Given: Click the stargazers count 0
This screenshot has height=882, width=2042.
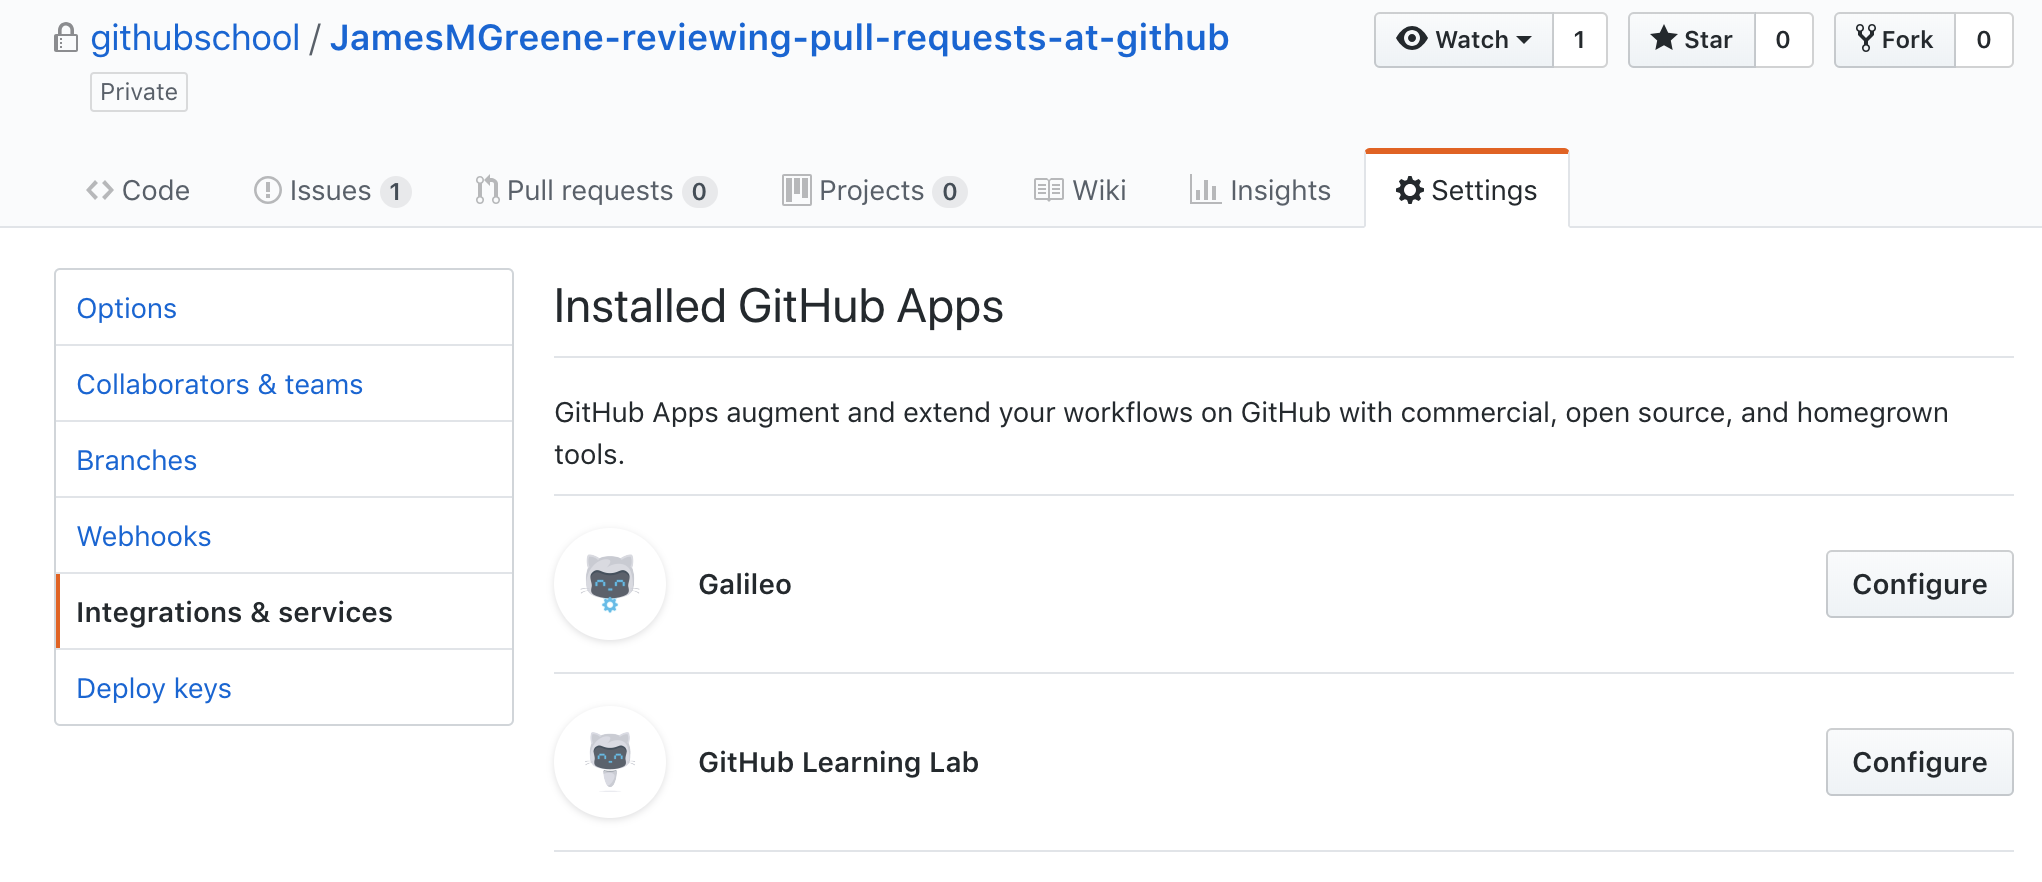Looking at the screenshot, I should click(1783, 40).
